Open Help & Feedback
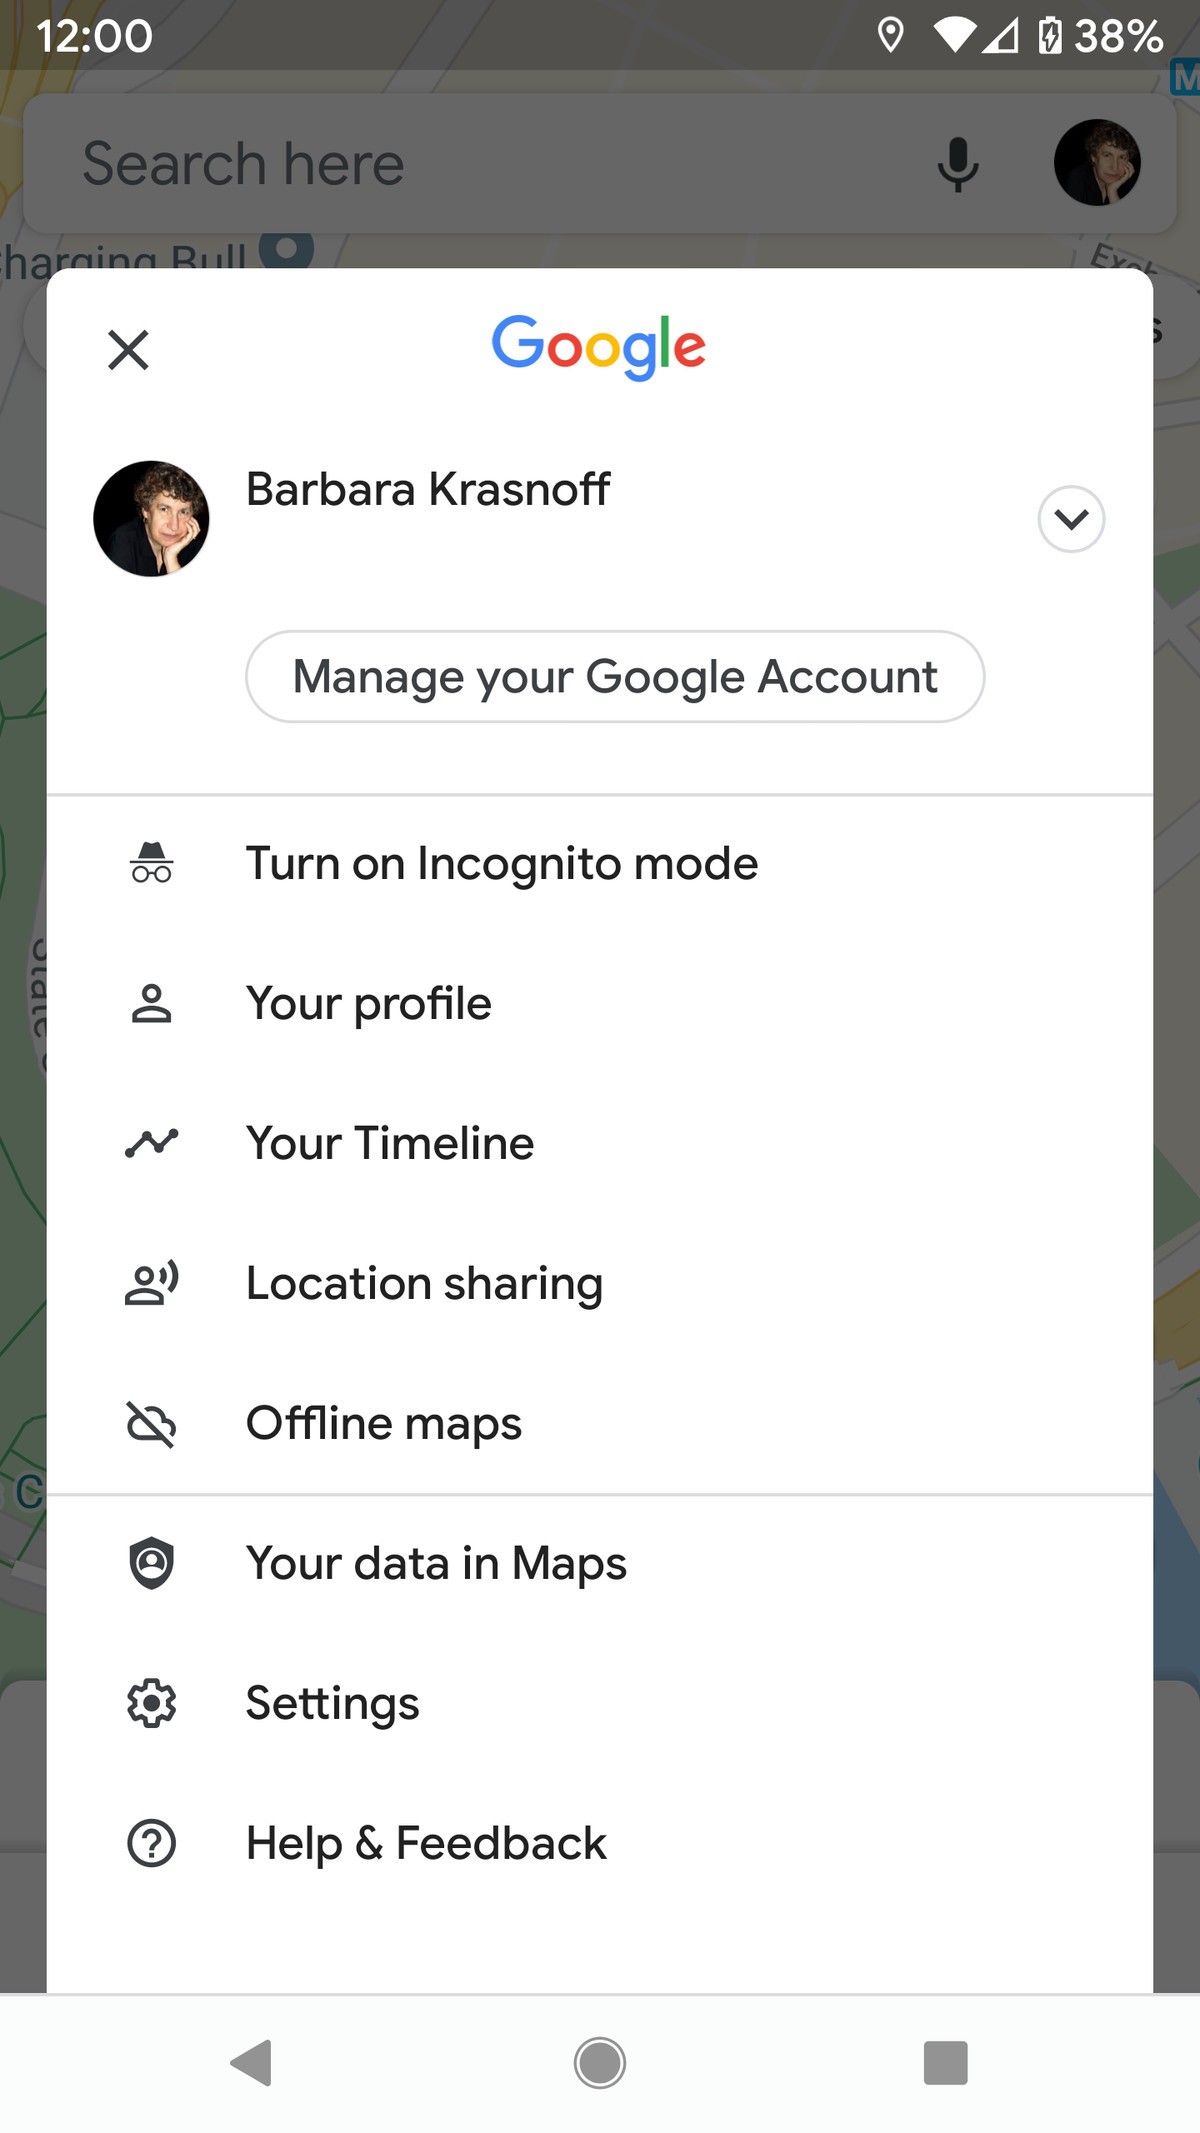 tap(600, 1843)
